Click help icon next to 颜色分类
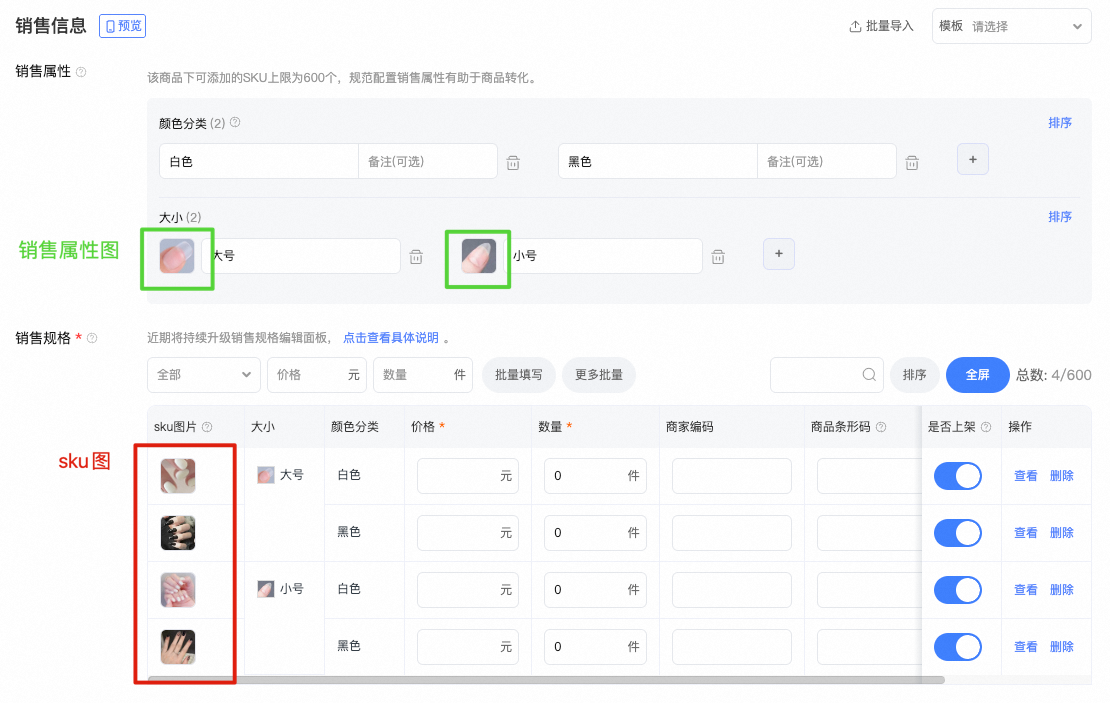The image size is (1110, 703). click(x=235, y=122)
